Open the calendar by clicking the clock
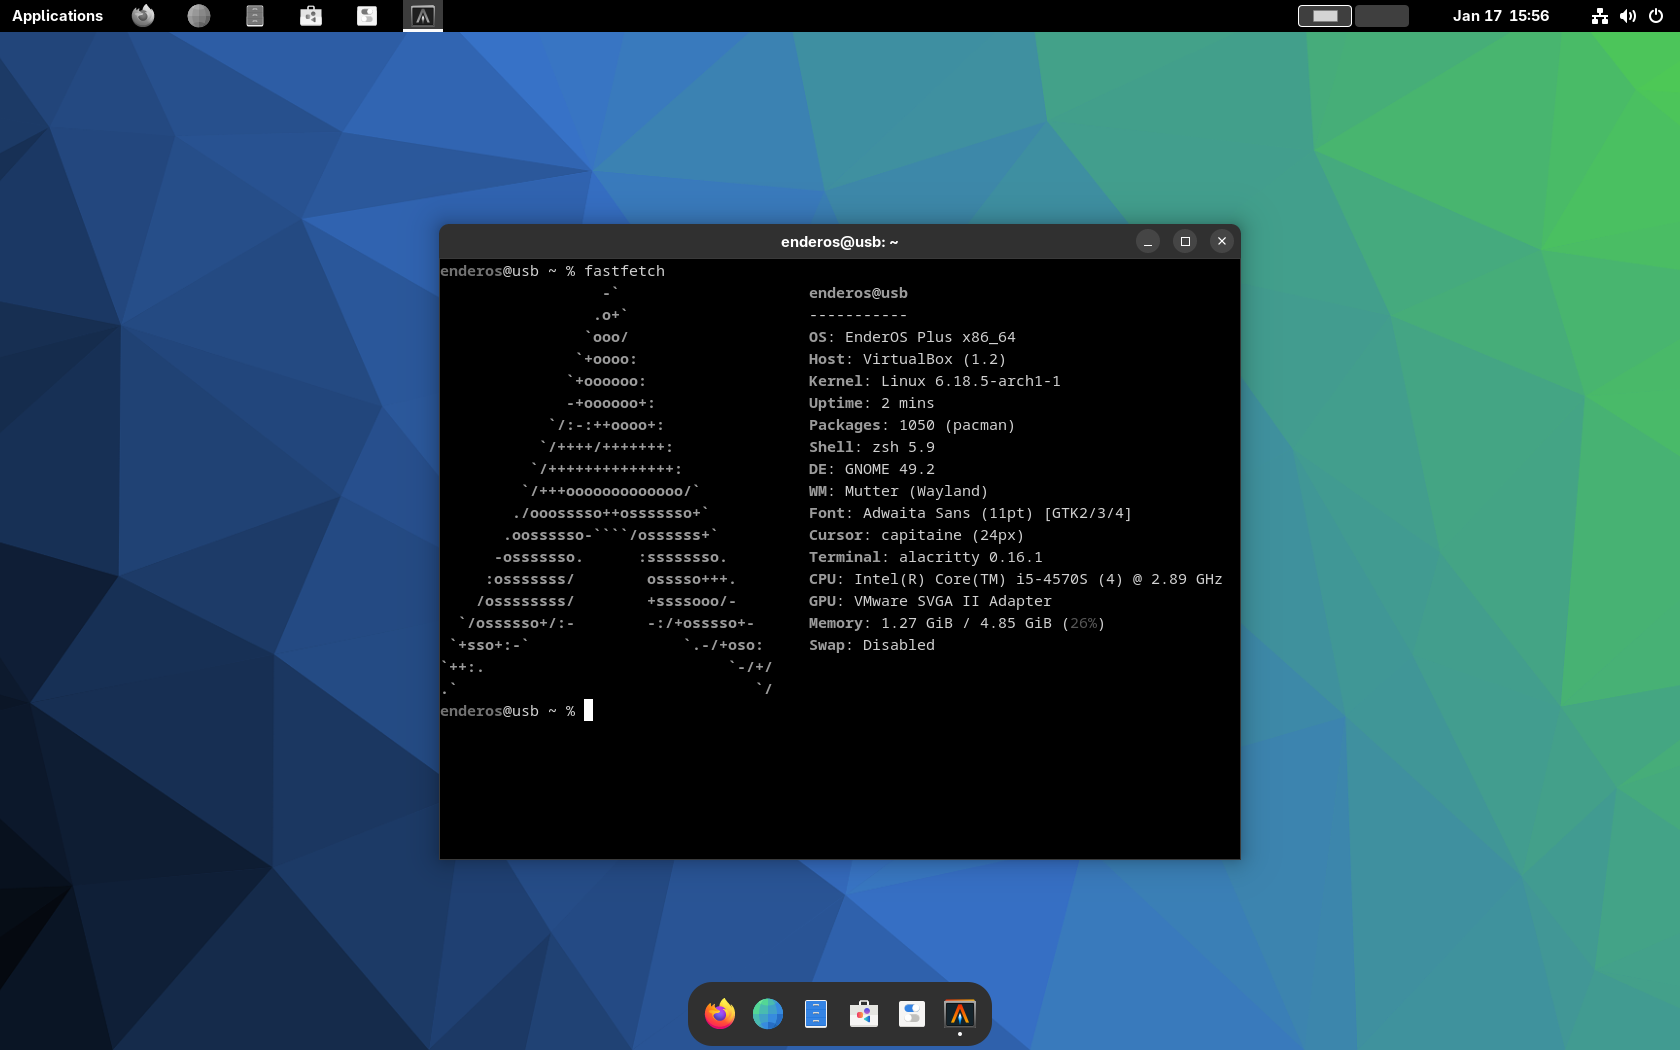This screenshot has height=1050, width=1680. point(1501,15)
